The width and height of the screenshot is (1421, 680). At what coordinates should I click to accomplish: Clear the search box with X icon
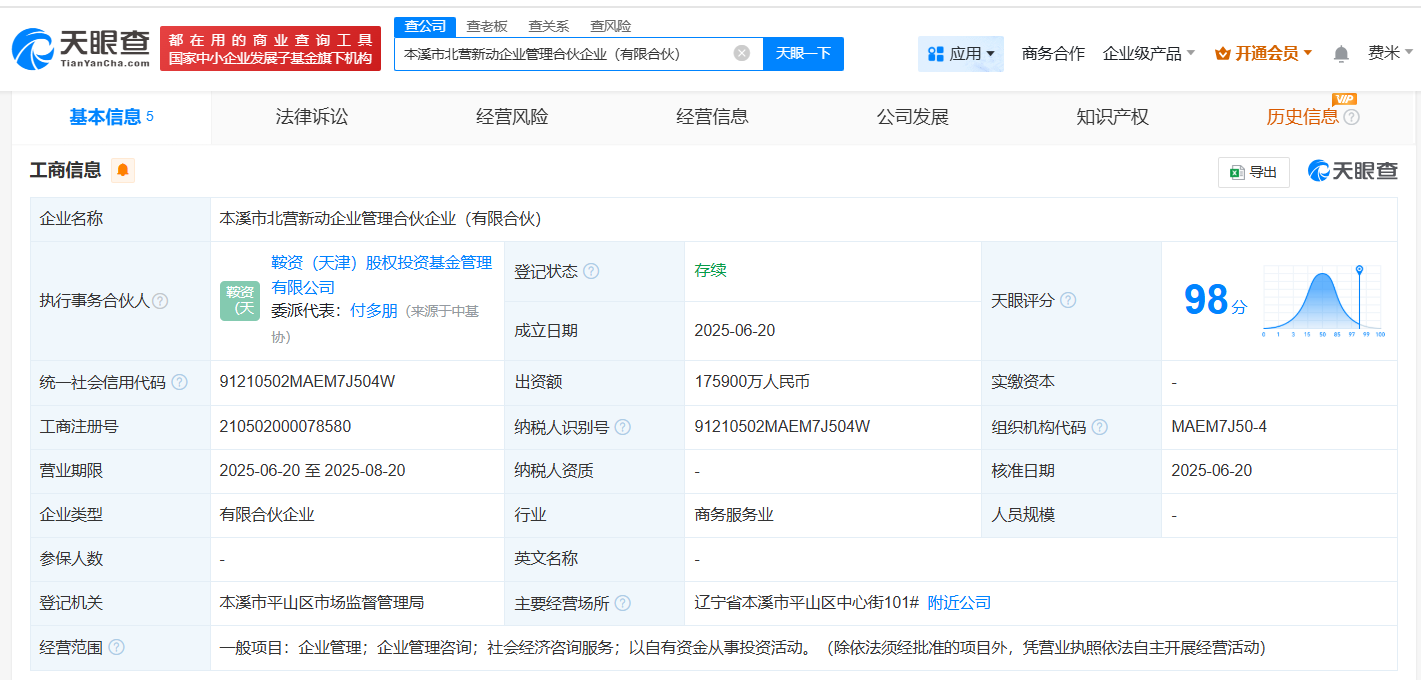pyautogui.click(x=741, y=54)
